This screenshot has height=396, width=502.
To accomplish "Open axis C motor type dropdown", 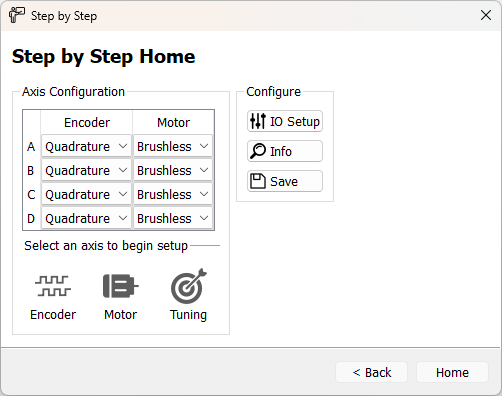I will click(x=173, y=194).
